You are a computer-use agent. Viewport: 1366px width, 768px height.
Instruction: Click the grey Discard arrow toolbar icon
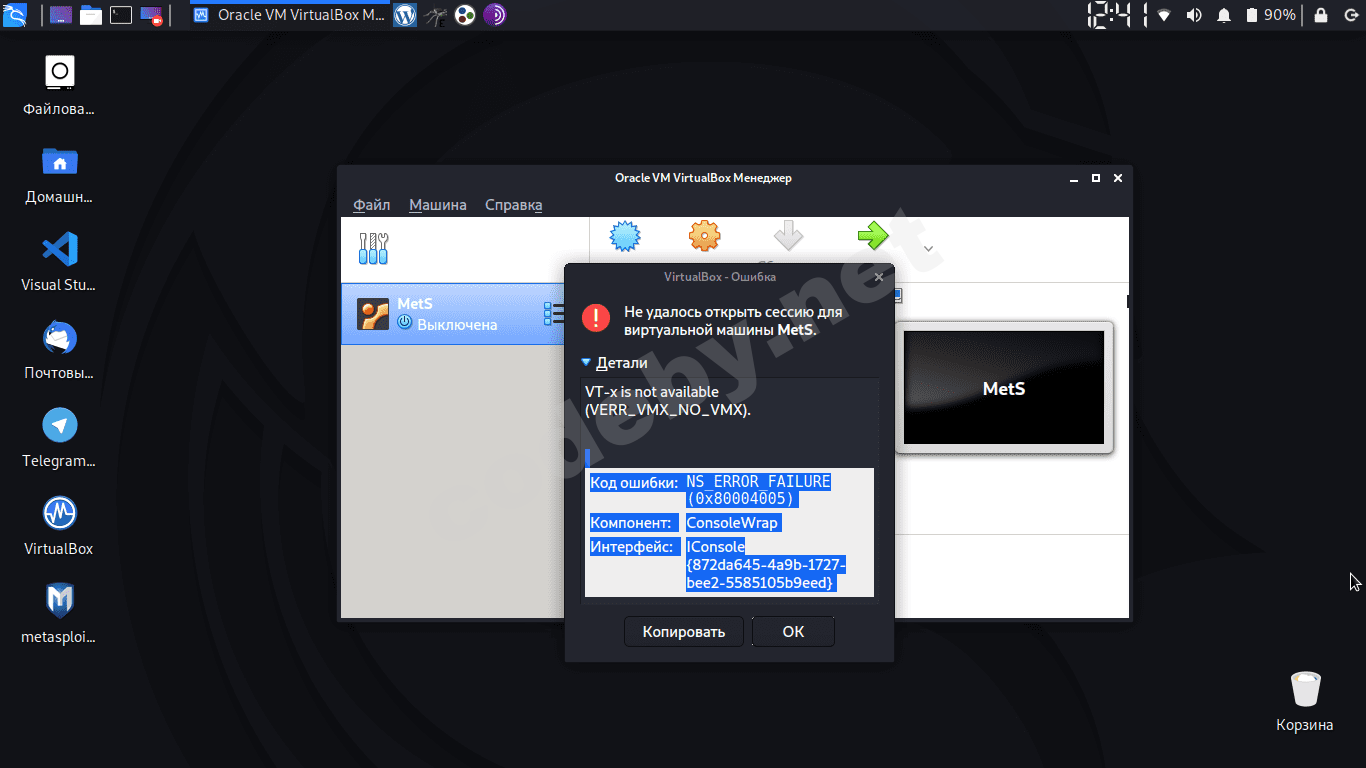(x=789, y=237)
